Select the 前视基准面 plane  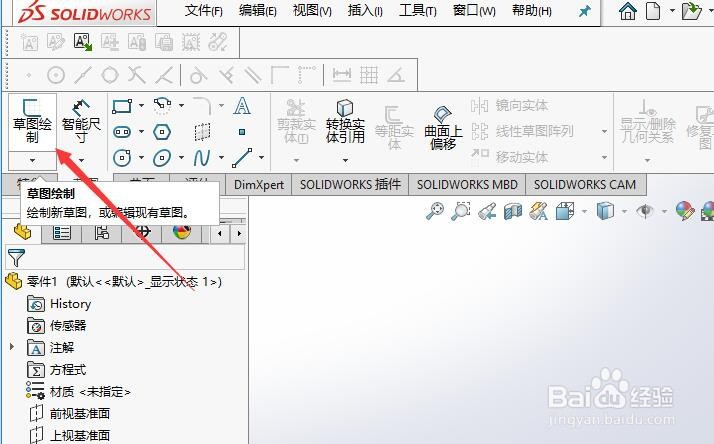pos(70,413)
